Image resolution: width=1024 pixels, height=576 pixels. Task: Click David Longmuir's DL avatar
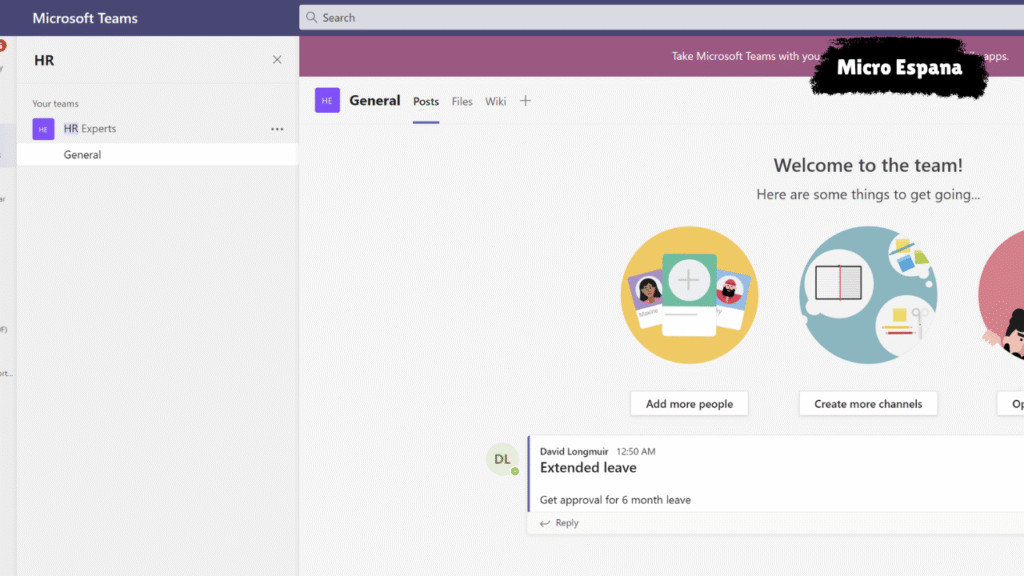pyautogui.click(x=502, y=459)
